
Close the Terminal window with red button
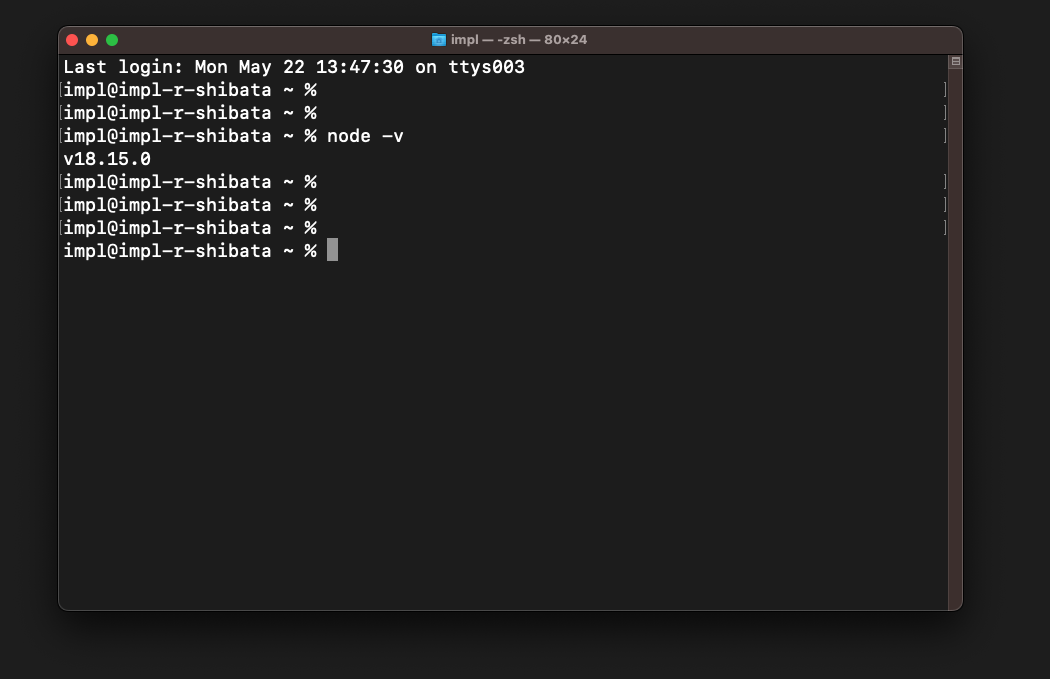tap(72, 40)
